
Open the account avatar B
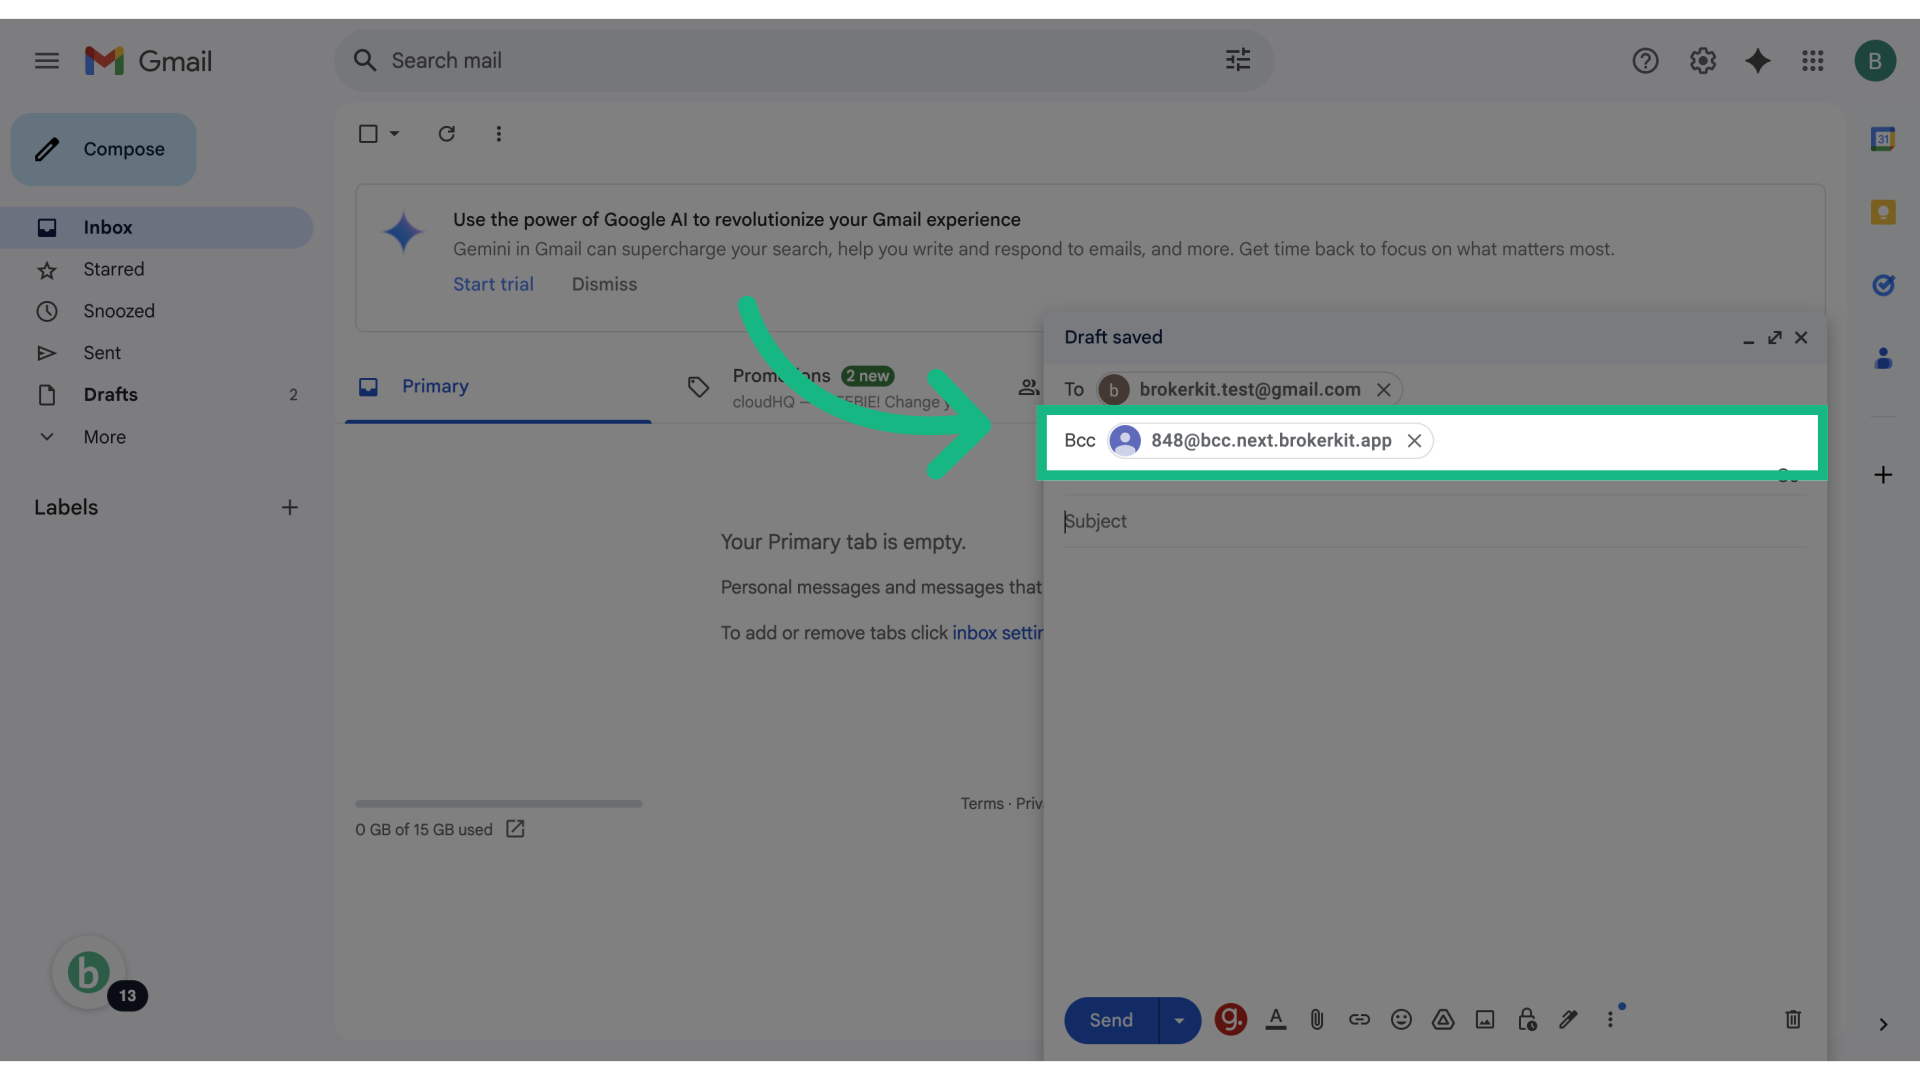[1875, 61]
